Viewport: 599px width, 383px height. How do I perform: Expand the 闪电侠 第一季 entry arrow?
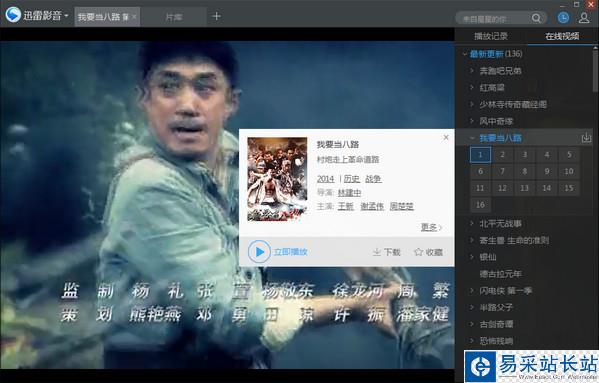tap(472, 291)
